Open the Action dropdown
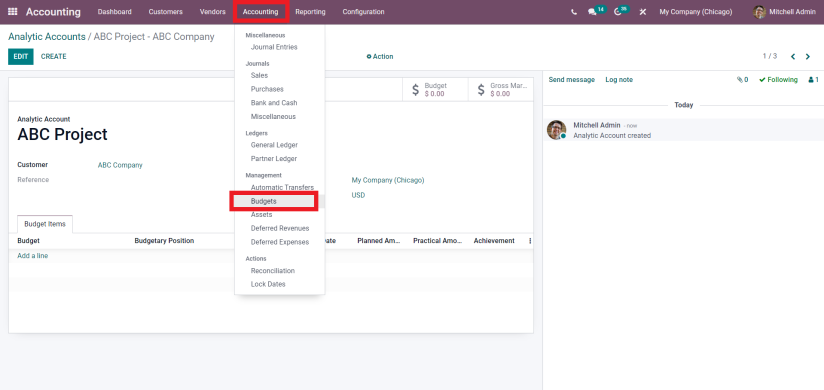This screenshot has height=390, width=824. point(380,57)
